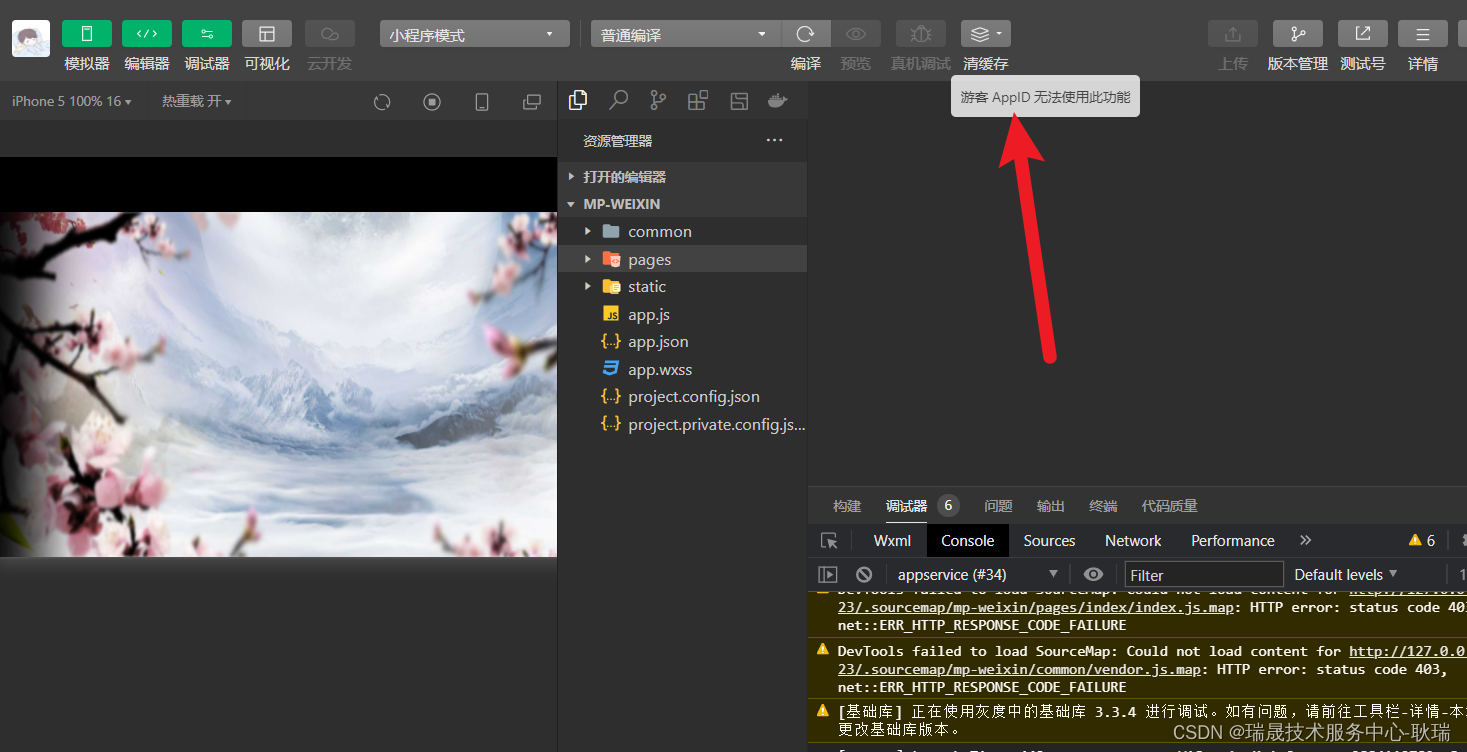
Task: Click the Real Device Debug (真机调试) bug icon
Action: 921,34
